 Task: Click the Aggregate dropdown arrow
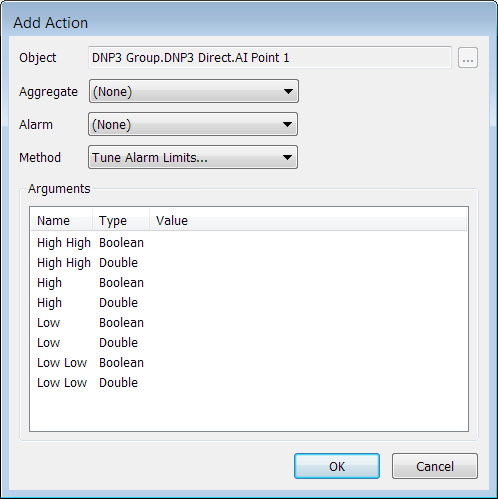pyautogui.click(x=288, y=91)
